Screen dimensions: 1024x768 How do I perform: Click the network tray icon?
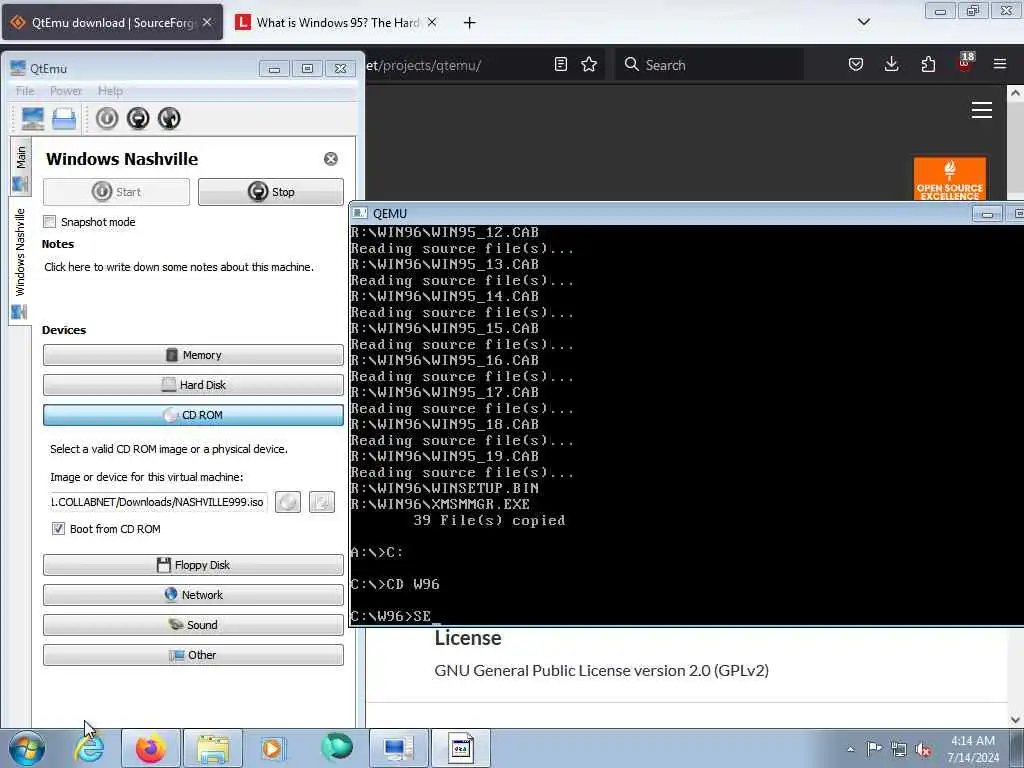[899, 749]
